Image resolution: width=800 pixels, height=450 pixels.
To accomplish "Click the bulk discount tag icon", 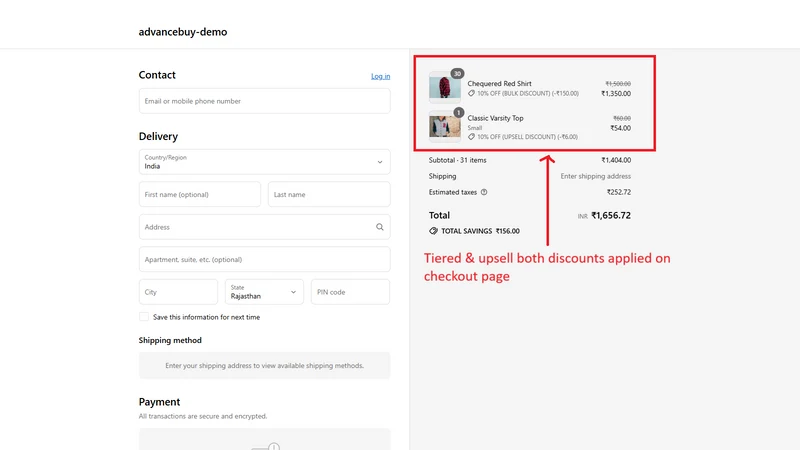I will [471, 93].
